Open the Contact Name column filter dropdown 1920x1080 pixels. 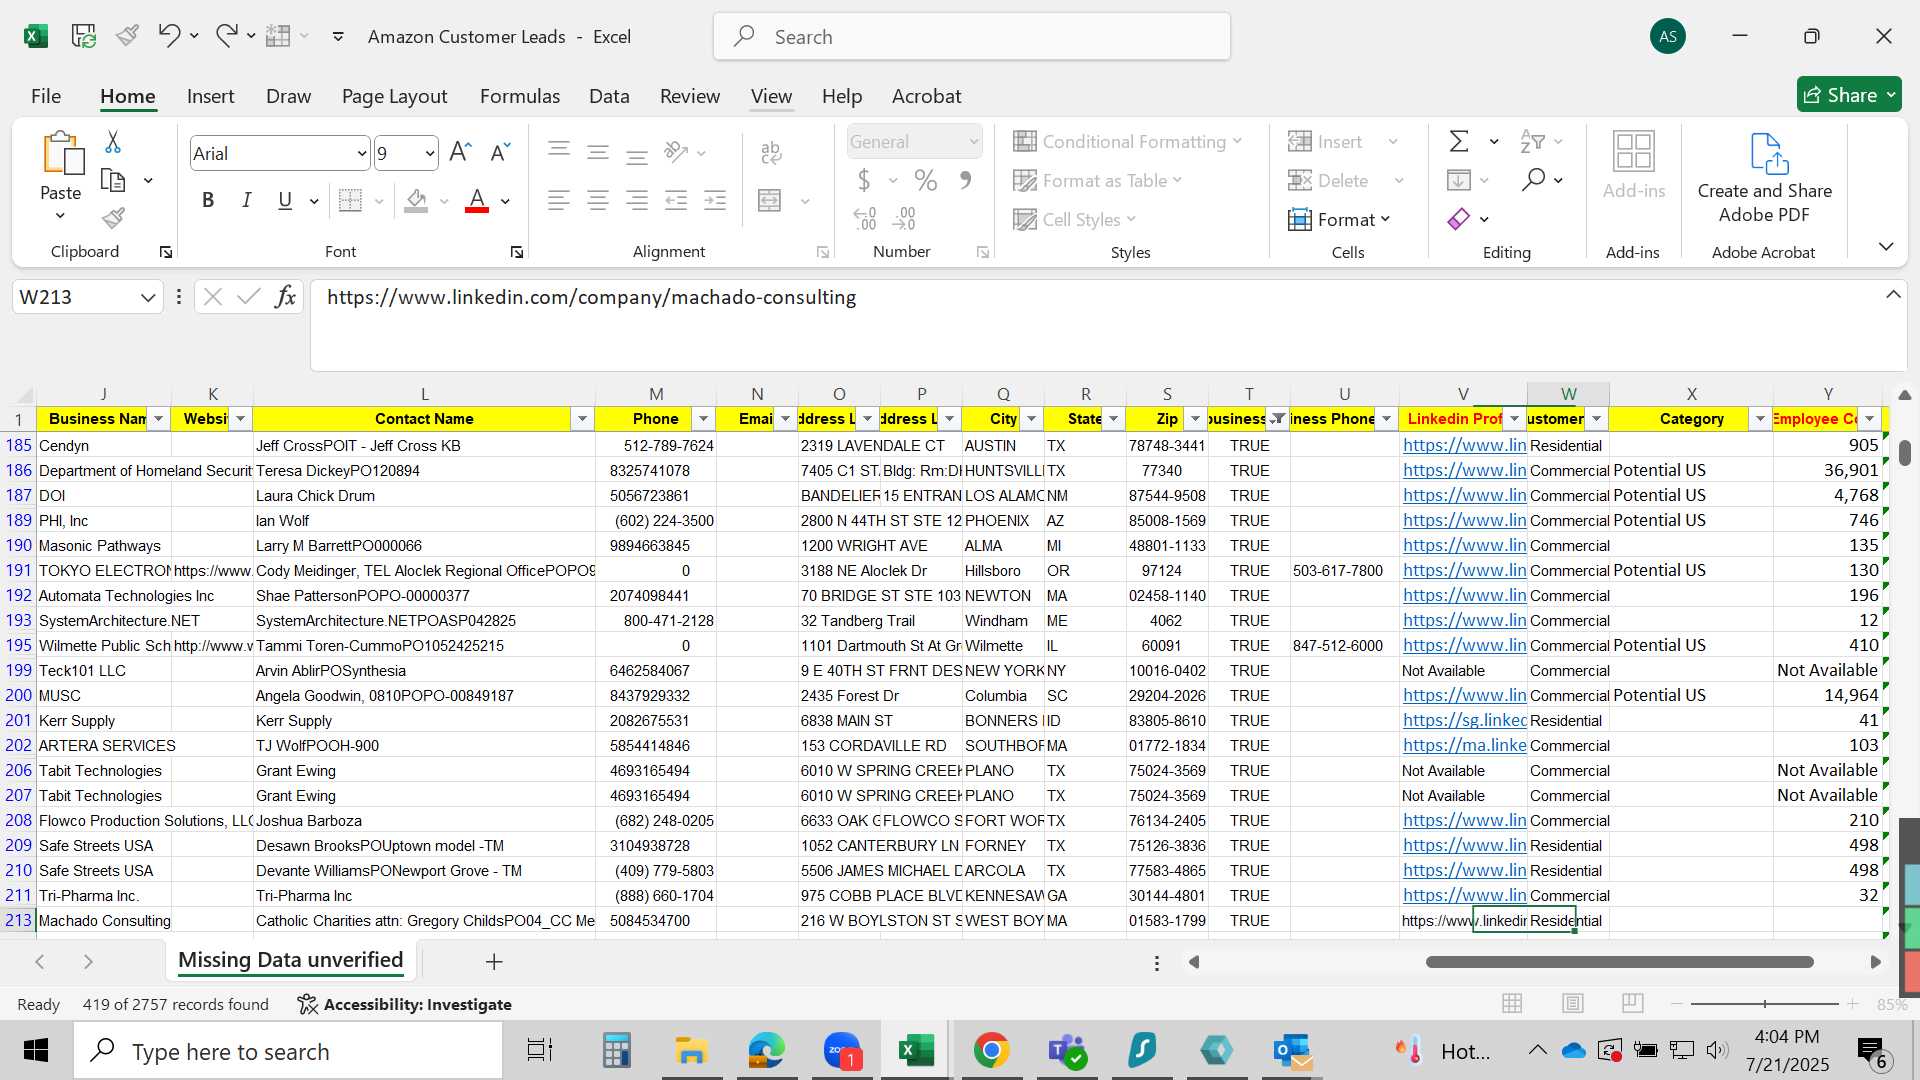(x=582, y=419)
